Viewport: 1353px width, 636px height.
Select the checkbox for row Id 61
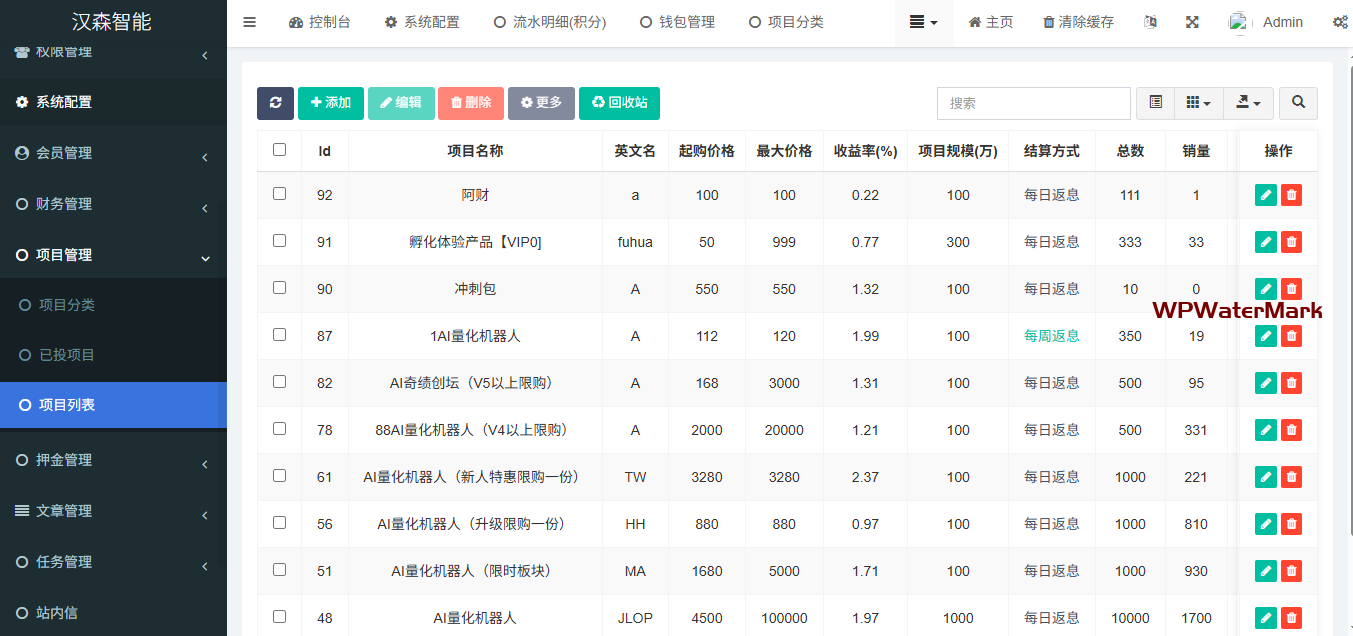pyautogui.click(x=279, y=476)
